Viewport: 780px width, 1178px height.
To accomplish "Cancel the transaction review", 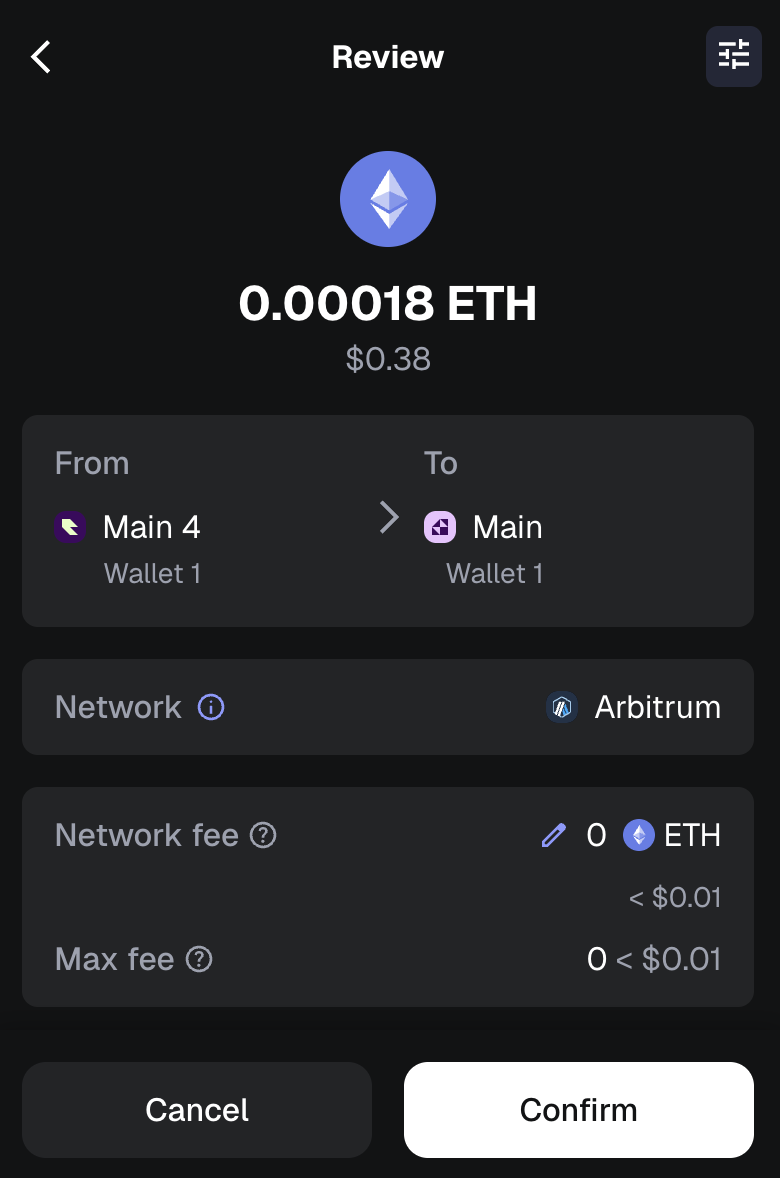I will point(197,1109).
